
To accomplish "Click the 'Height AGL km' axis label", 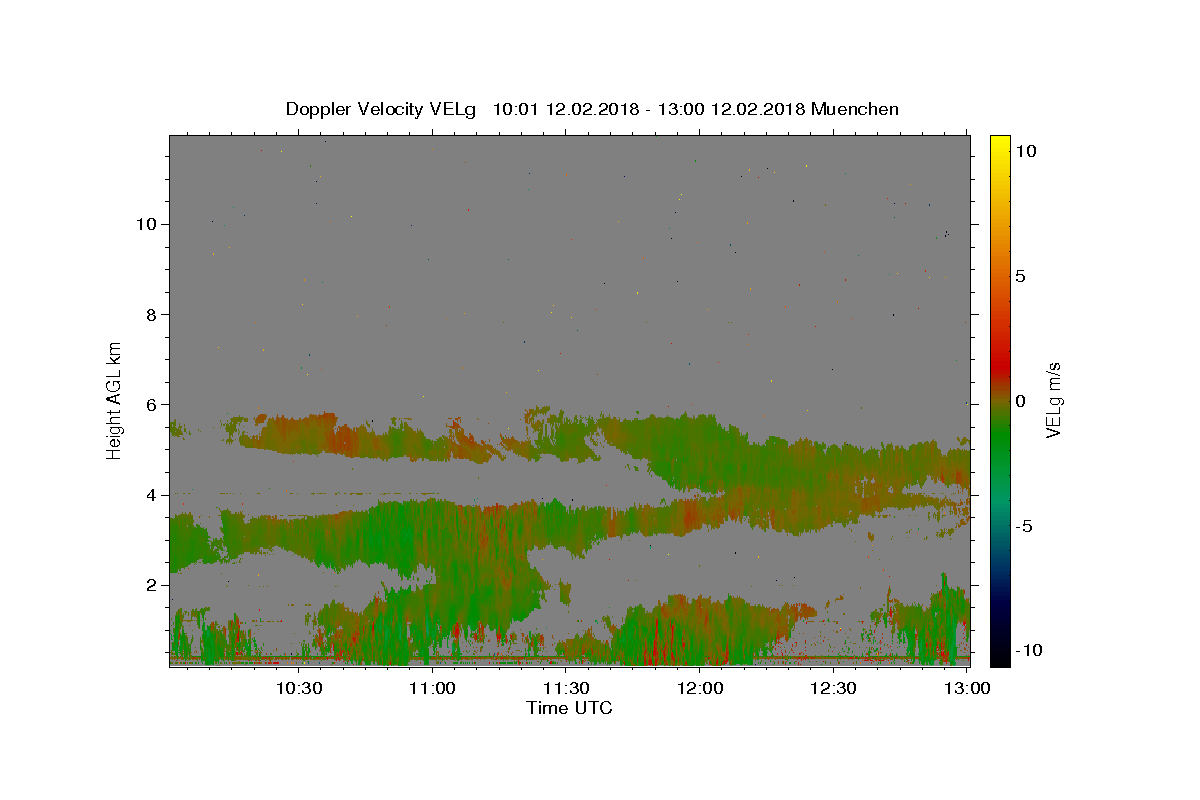I will pyautogui.click(x=115, y=400).
